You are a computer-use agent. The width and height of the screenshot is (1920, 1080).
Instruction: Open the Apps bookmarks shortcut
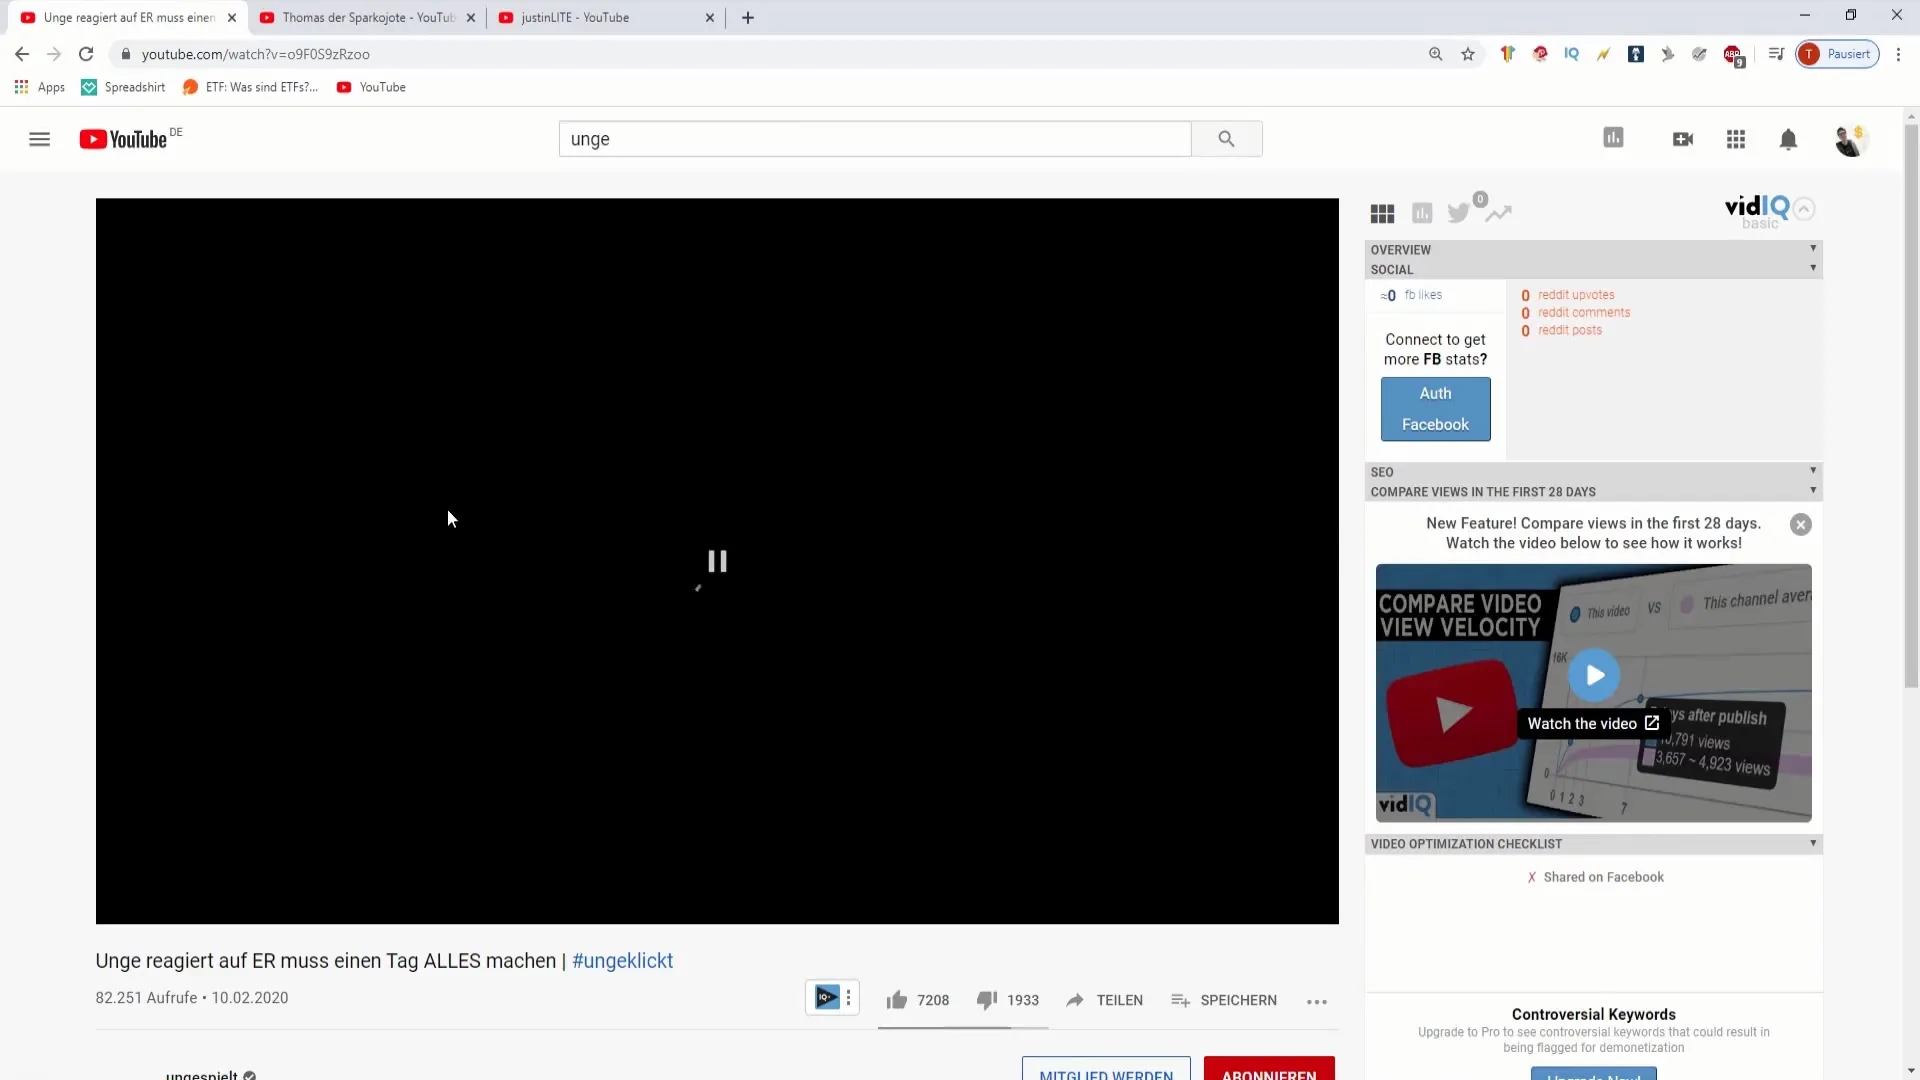click(x=40, y=87)
